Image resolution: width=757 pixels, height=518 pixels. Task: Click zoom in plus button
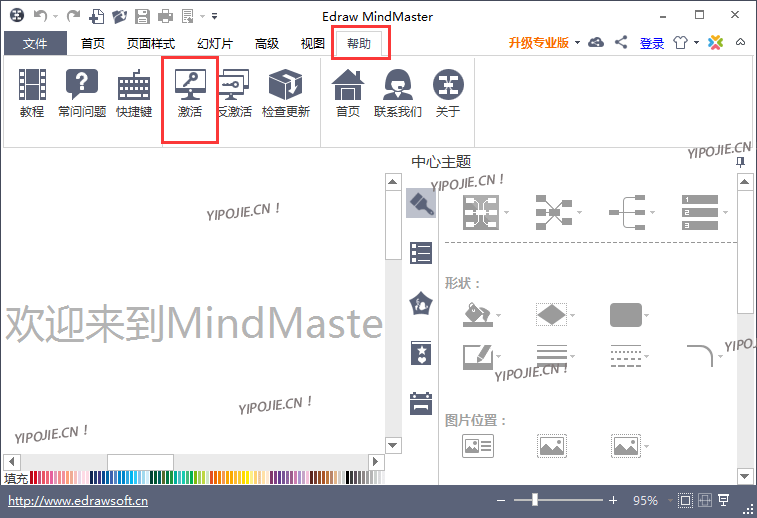click(613, 501)
